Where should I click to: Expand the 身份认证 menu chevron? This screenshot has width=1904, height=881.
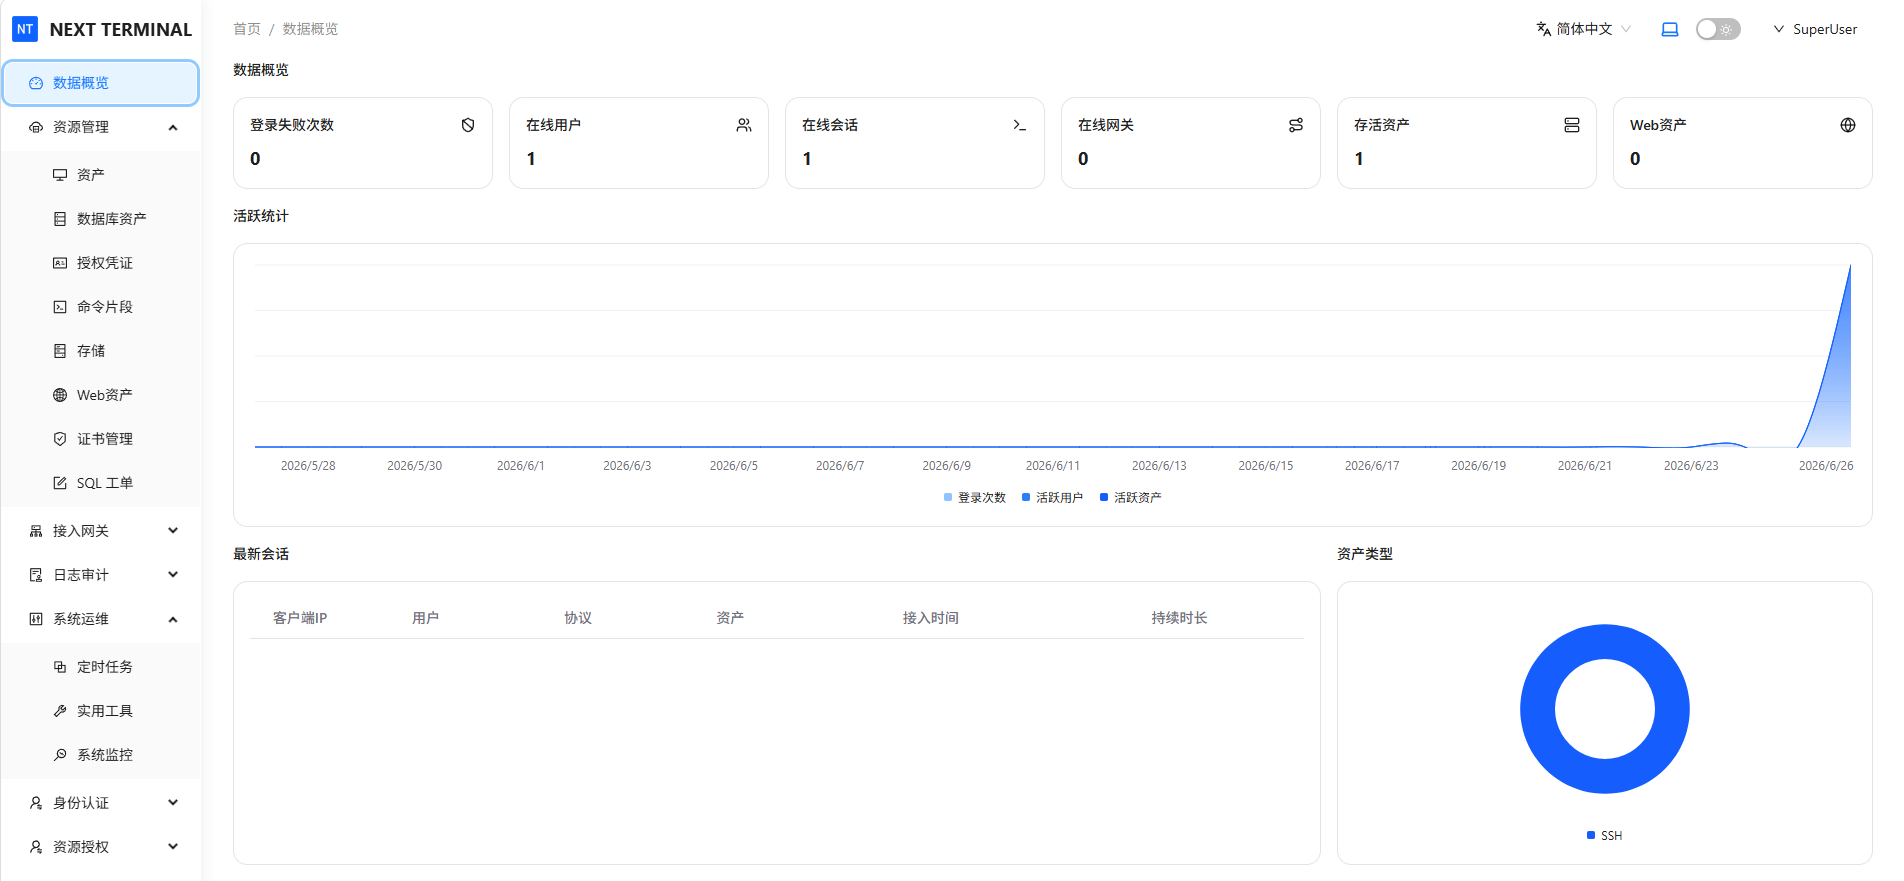(173, 803)
